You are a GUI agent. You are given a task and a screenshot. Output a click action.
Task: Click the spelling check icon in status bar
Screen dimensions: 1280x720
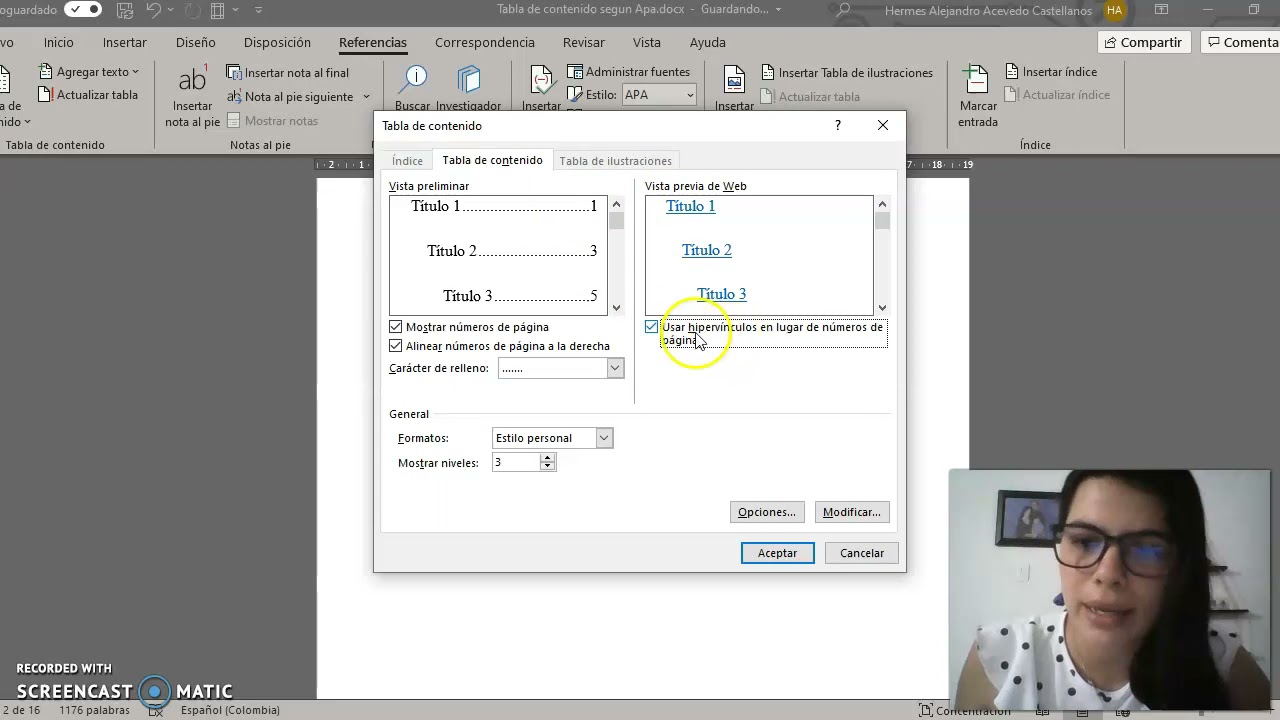coord(155,710)
